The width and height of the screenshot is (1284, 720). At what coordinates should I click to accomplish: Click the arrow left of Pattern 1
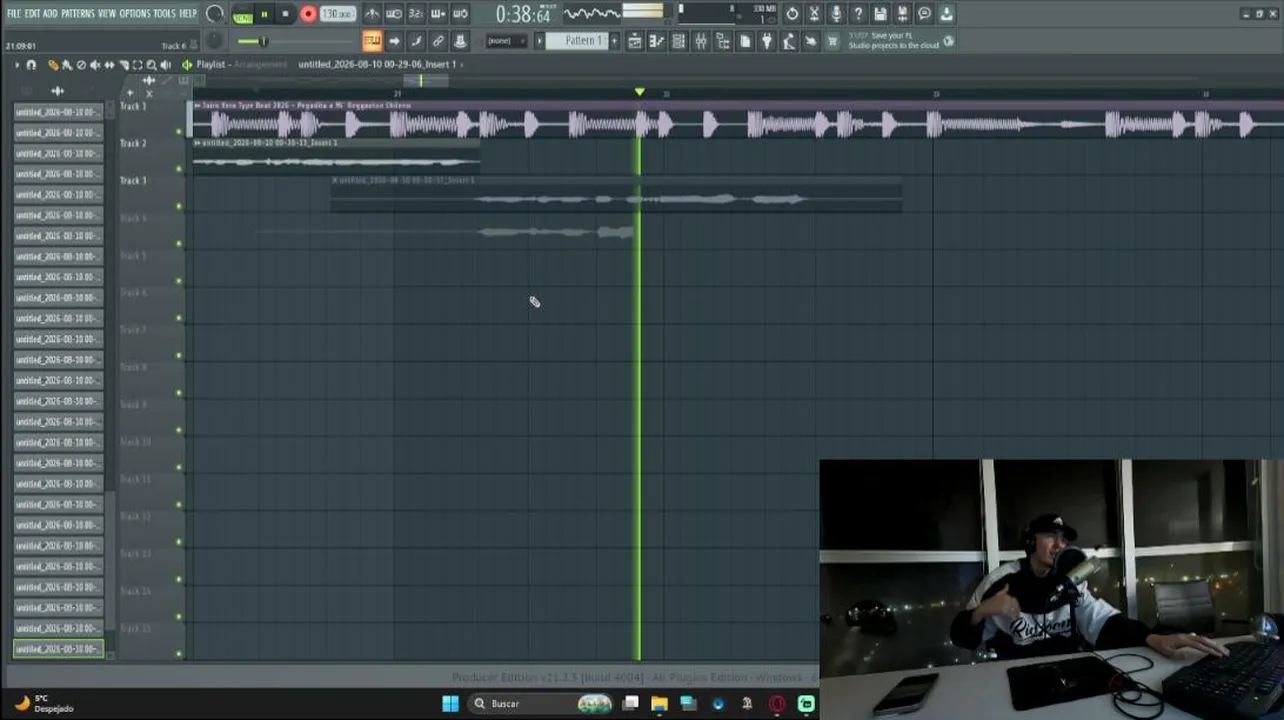pos(540,41)
